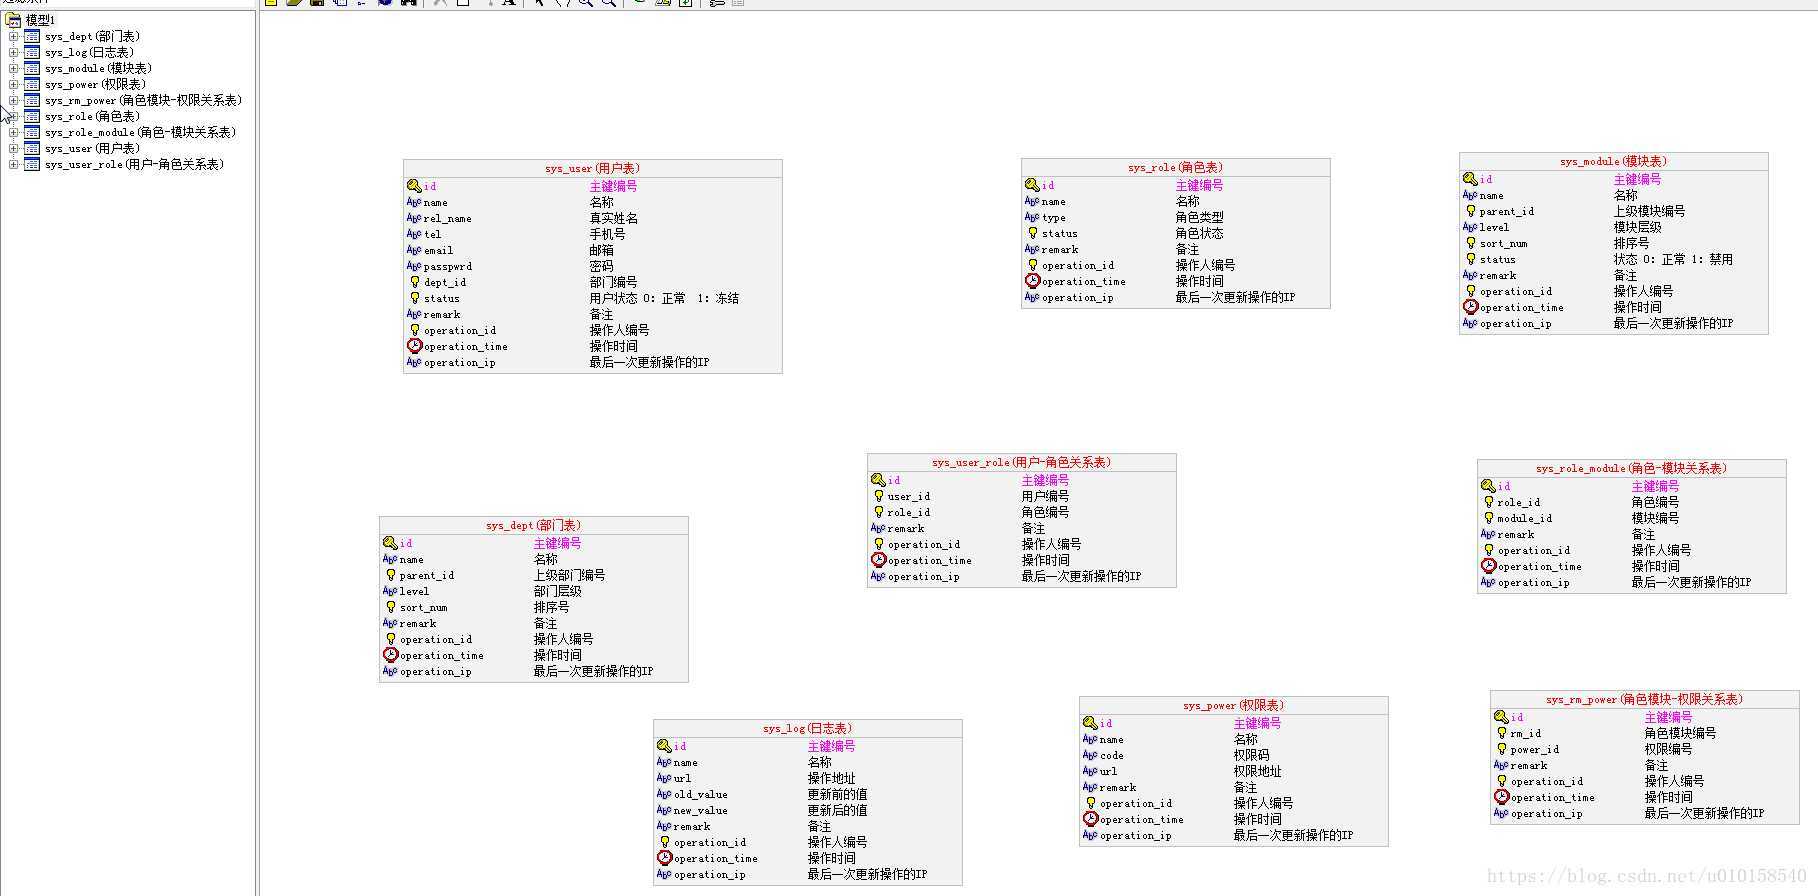Screen dimensions: 1818x896
Task: Click the clock icon of operation_time in sys_log
Action: [665, 858]
